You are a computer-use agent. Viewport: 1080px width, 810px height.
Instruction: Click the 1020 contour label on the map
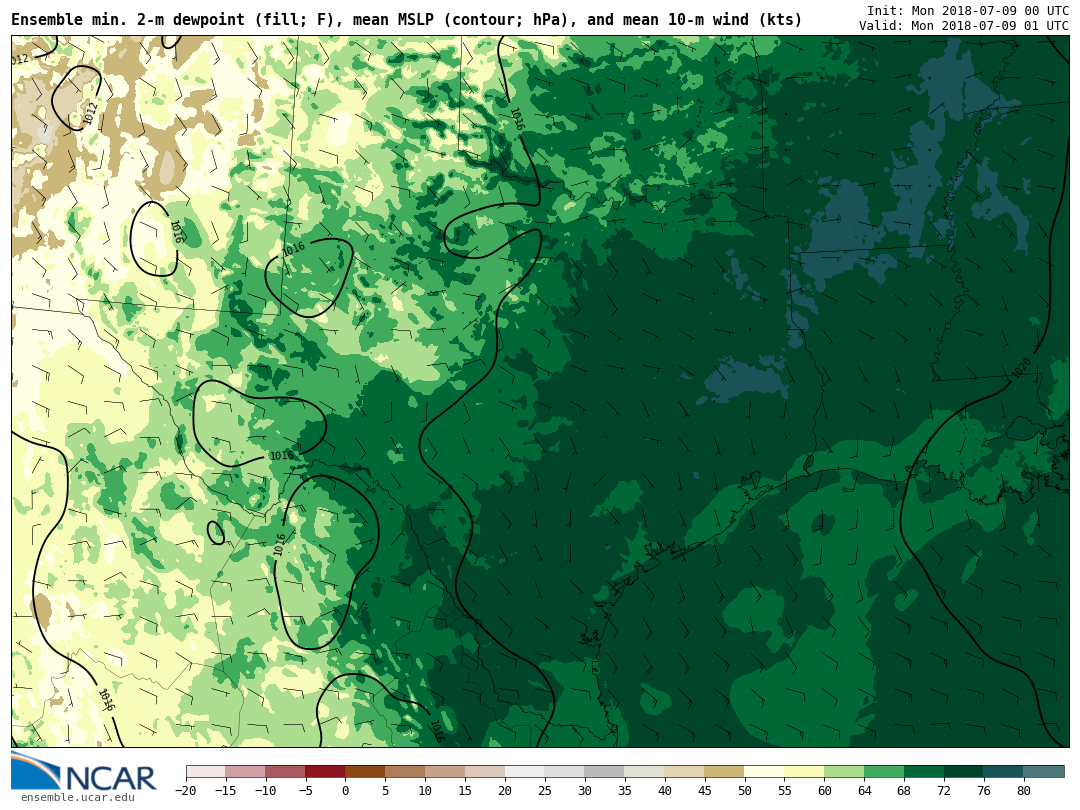coord(1021,368)
